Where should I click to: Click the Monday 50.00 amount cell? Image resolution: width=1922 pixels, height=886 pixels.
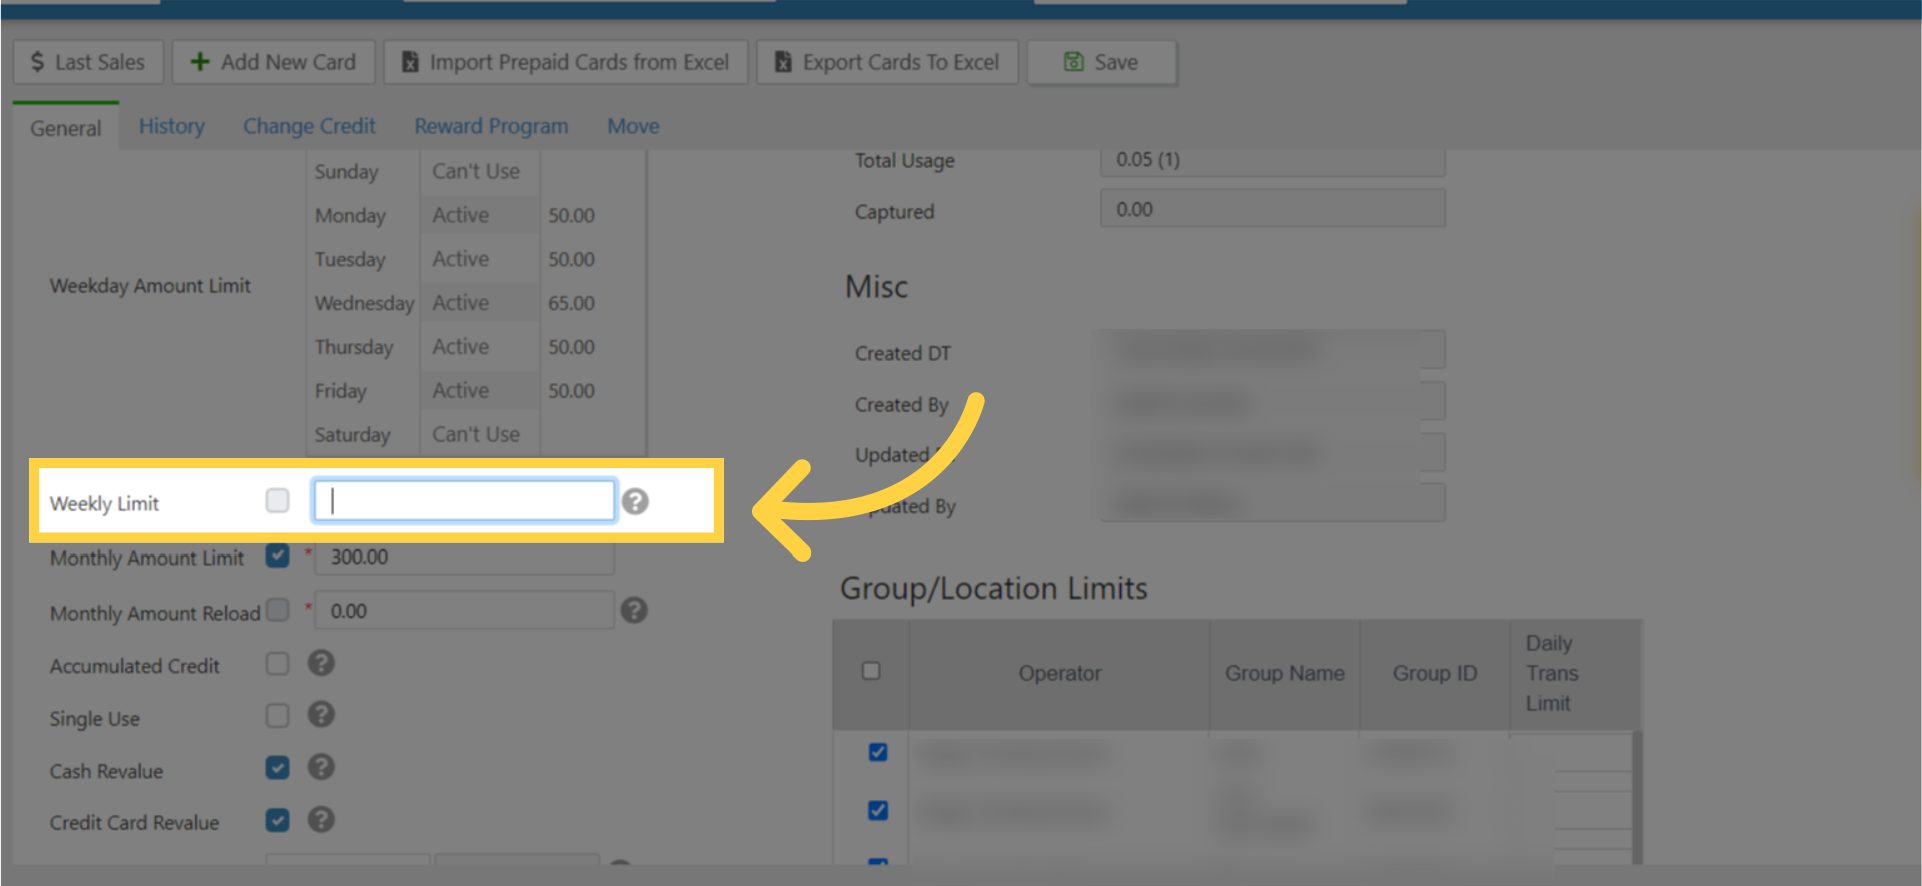pyautogui.click(x=592, y=215)
